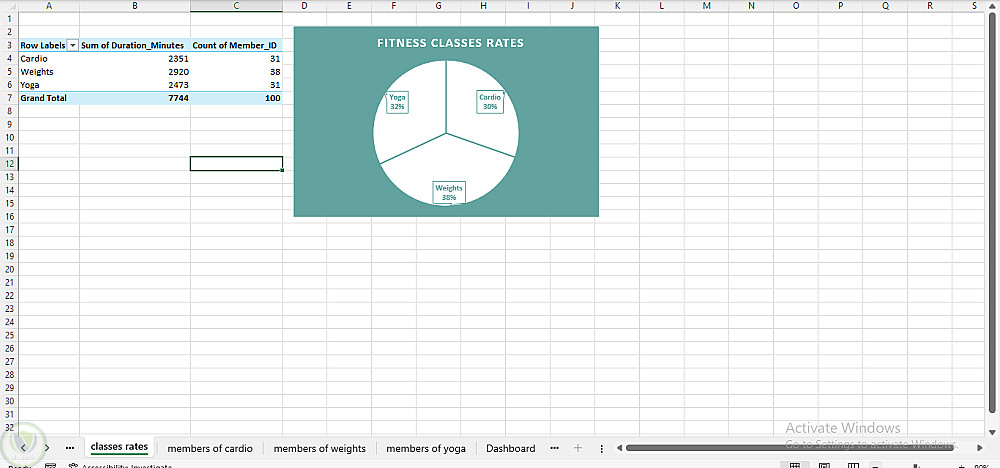The image size is (1000, 468).
Task: Select the chart title FITNESS CLASSES RATES
Action: 450,43
